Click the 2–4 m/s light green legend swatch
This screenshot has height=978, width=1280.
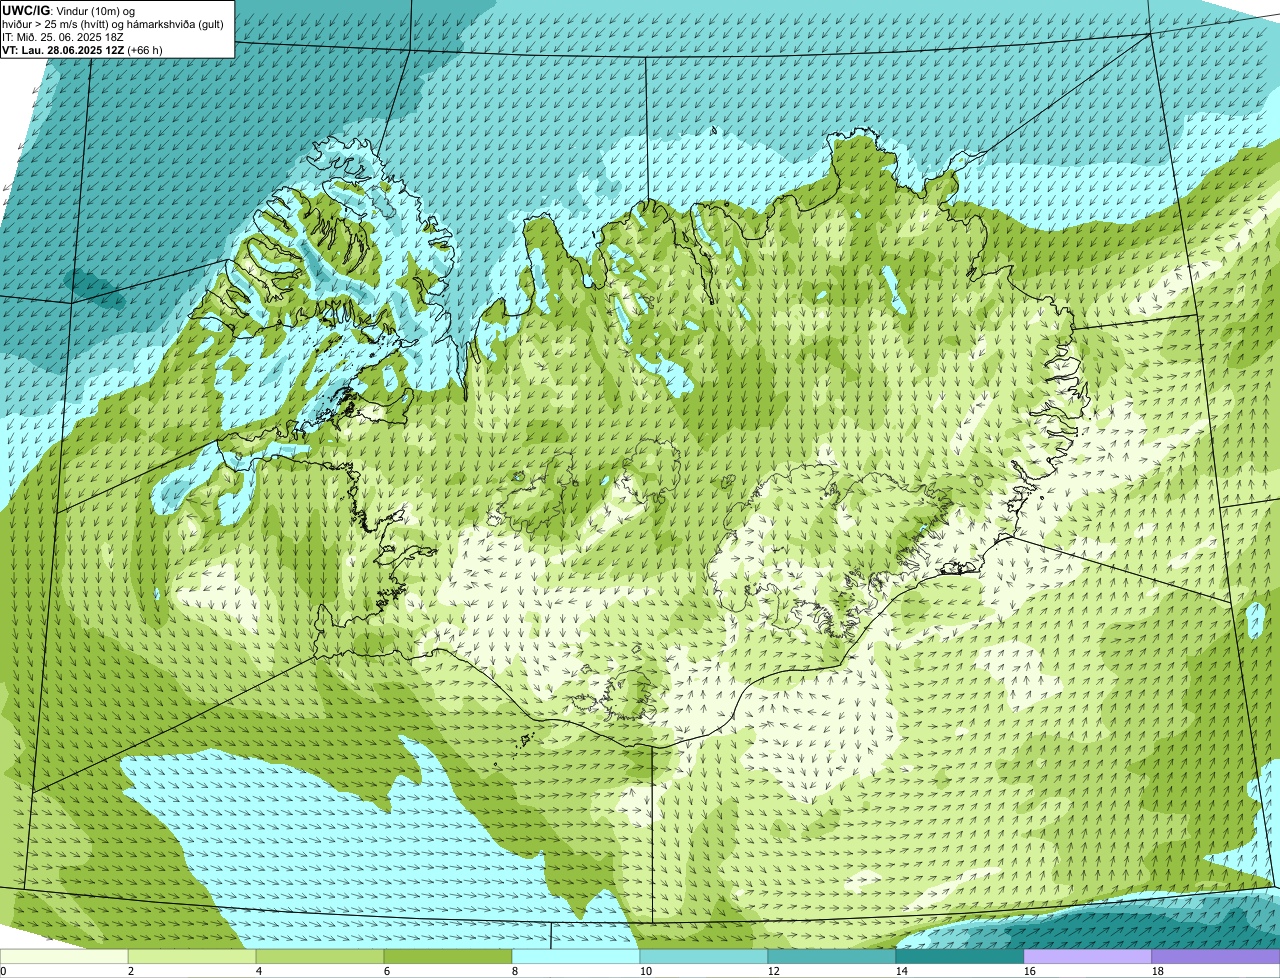(x=192, y=957)
